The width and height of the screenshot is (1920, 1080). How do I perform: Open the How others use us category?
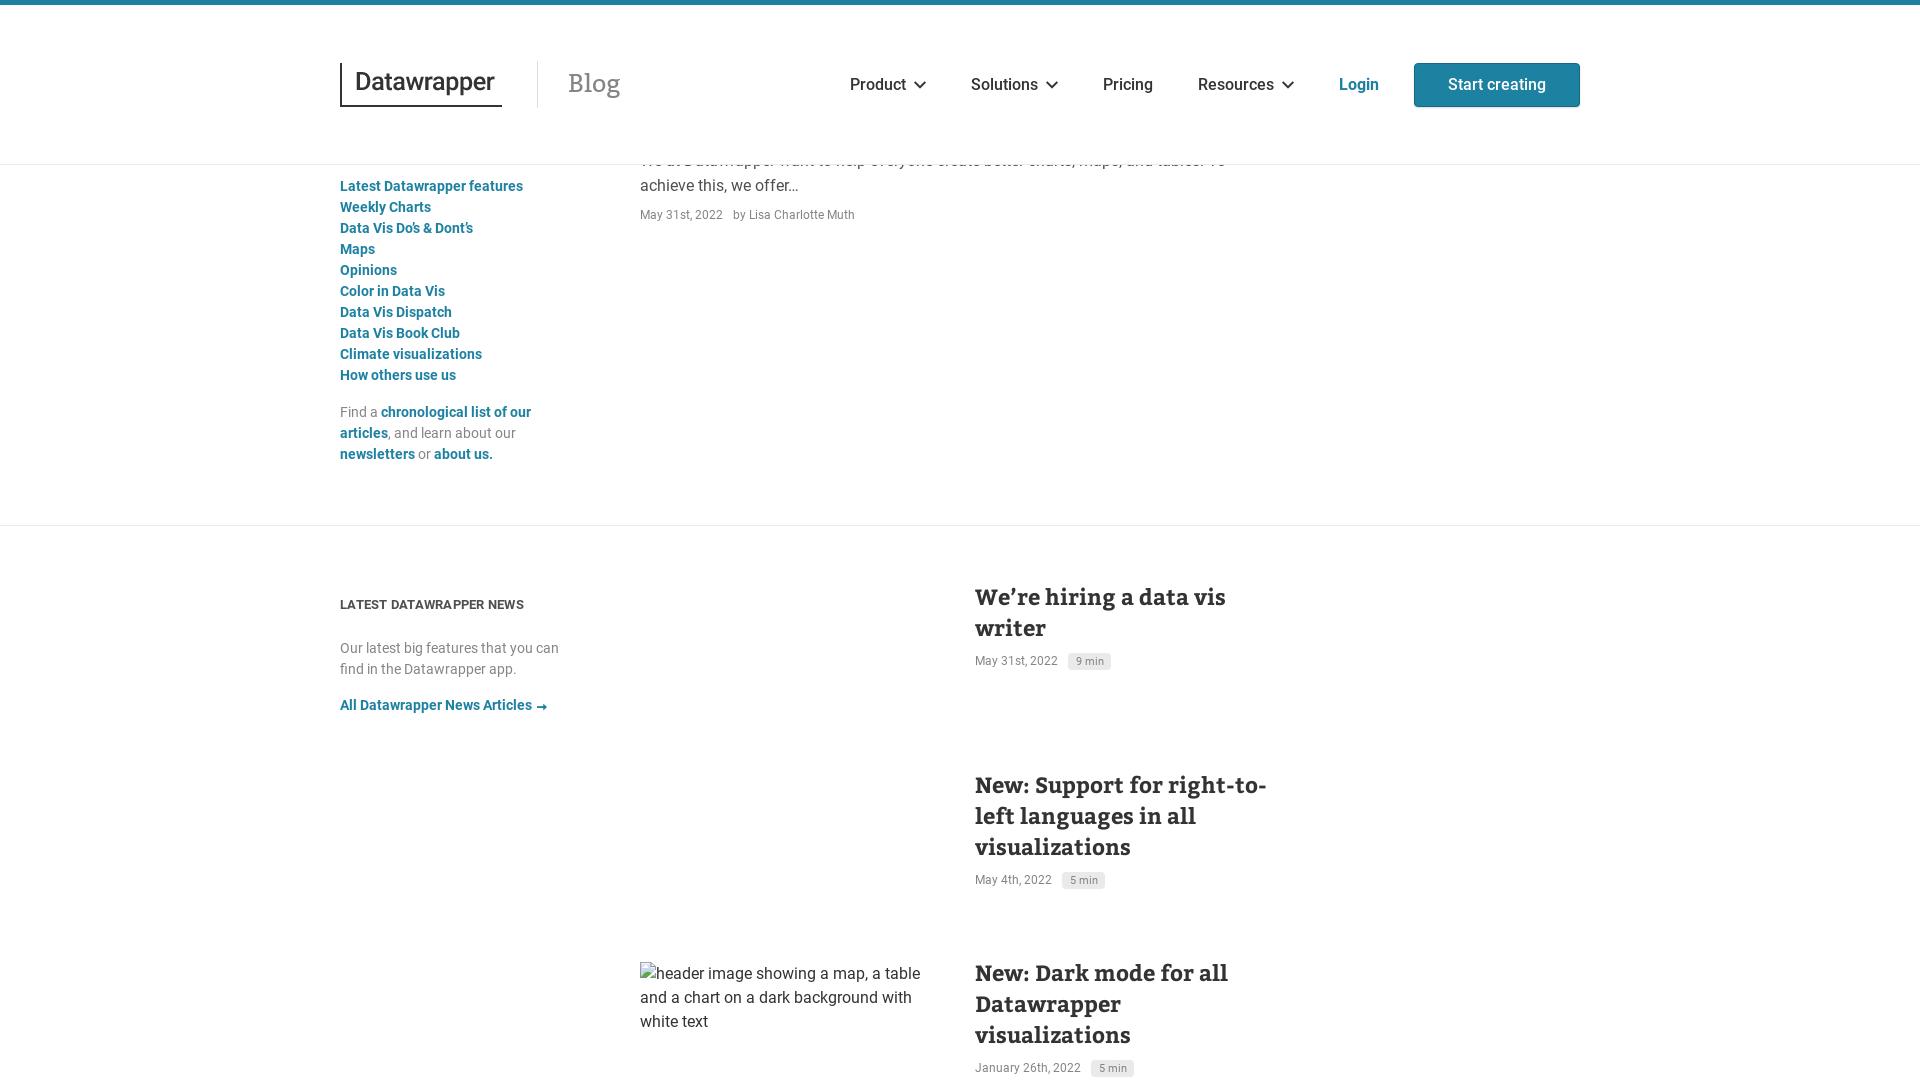(x=398, y=375)
